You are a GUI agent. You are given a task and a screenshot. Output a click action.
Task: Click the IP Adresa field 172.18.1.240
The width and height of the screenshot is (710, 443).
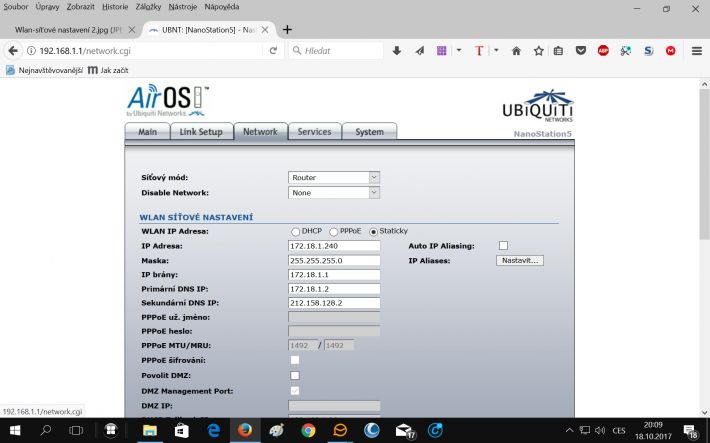pyautogui.click(x=334, y=246)
